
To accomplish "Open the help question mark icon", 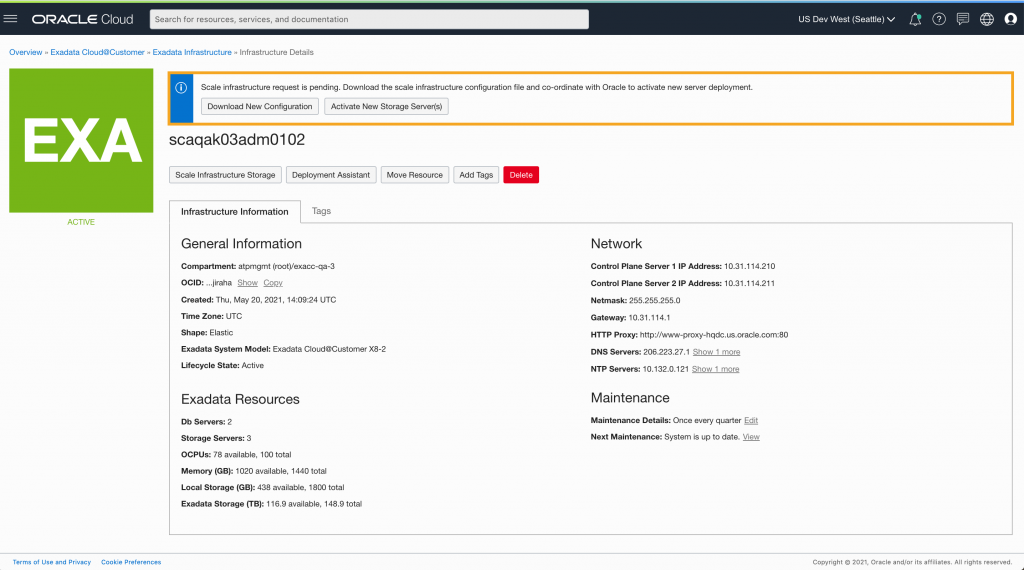I will click(939, 20).
